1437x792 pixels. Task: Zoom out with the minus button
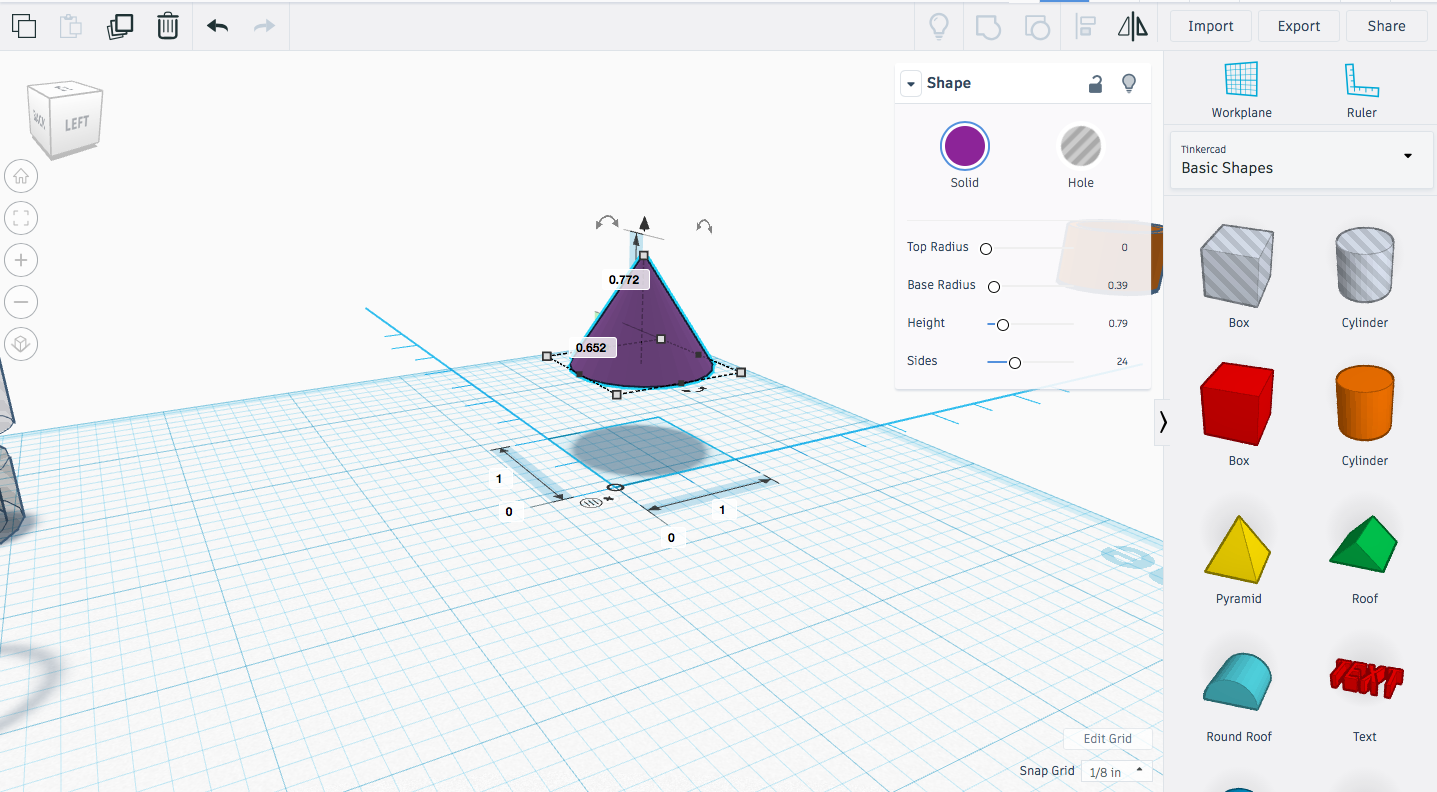click(x=21, y=302)
